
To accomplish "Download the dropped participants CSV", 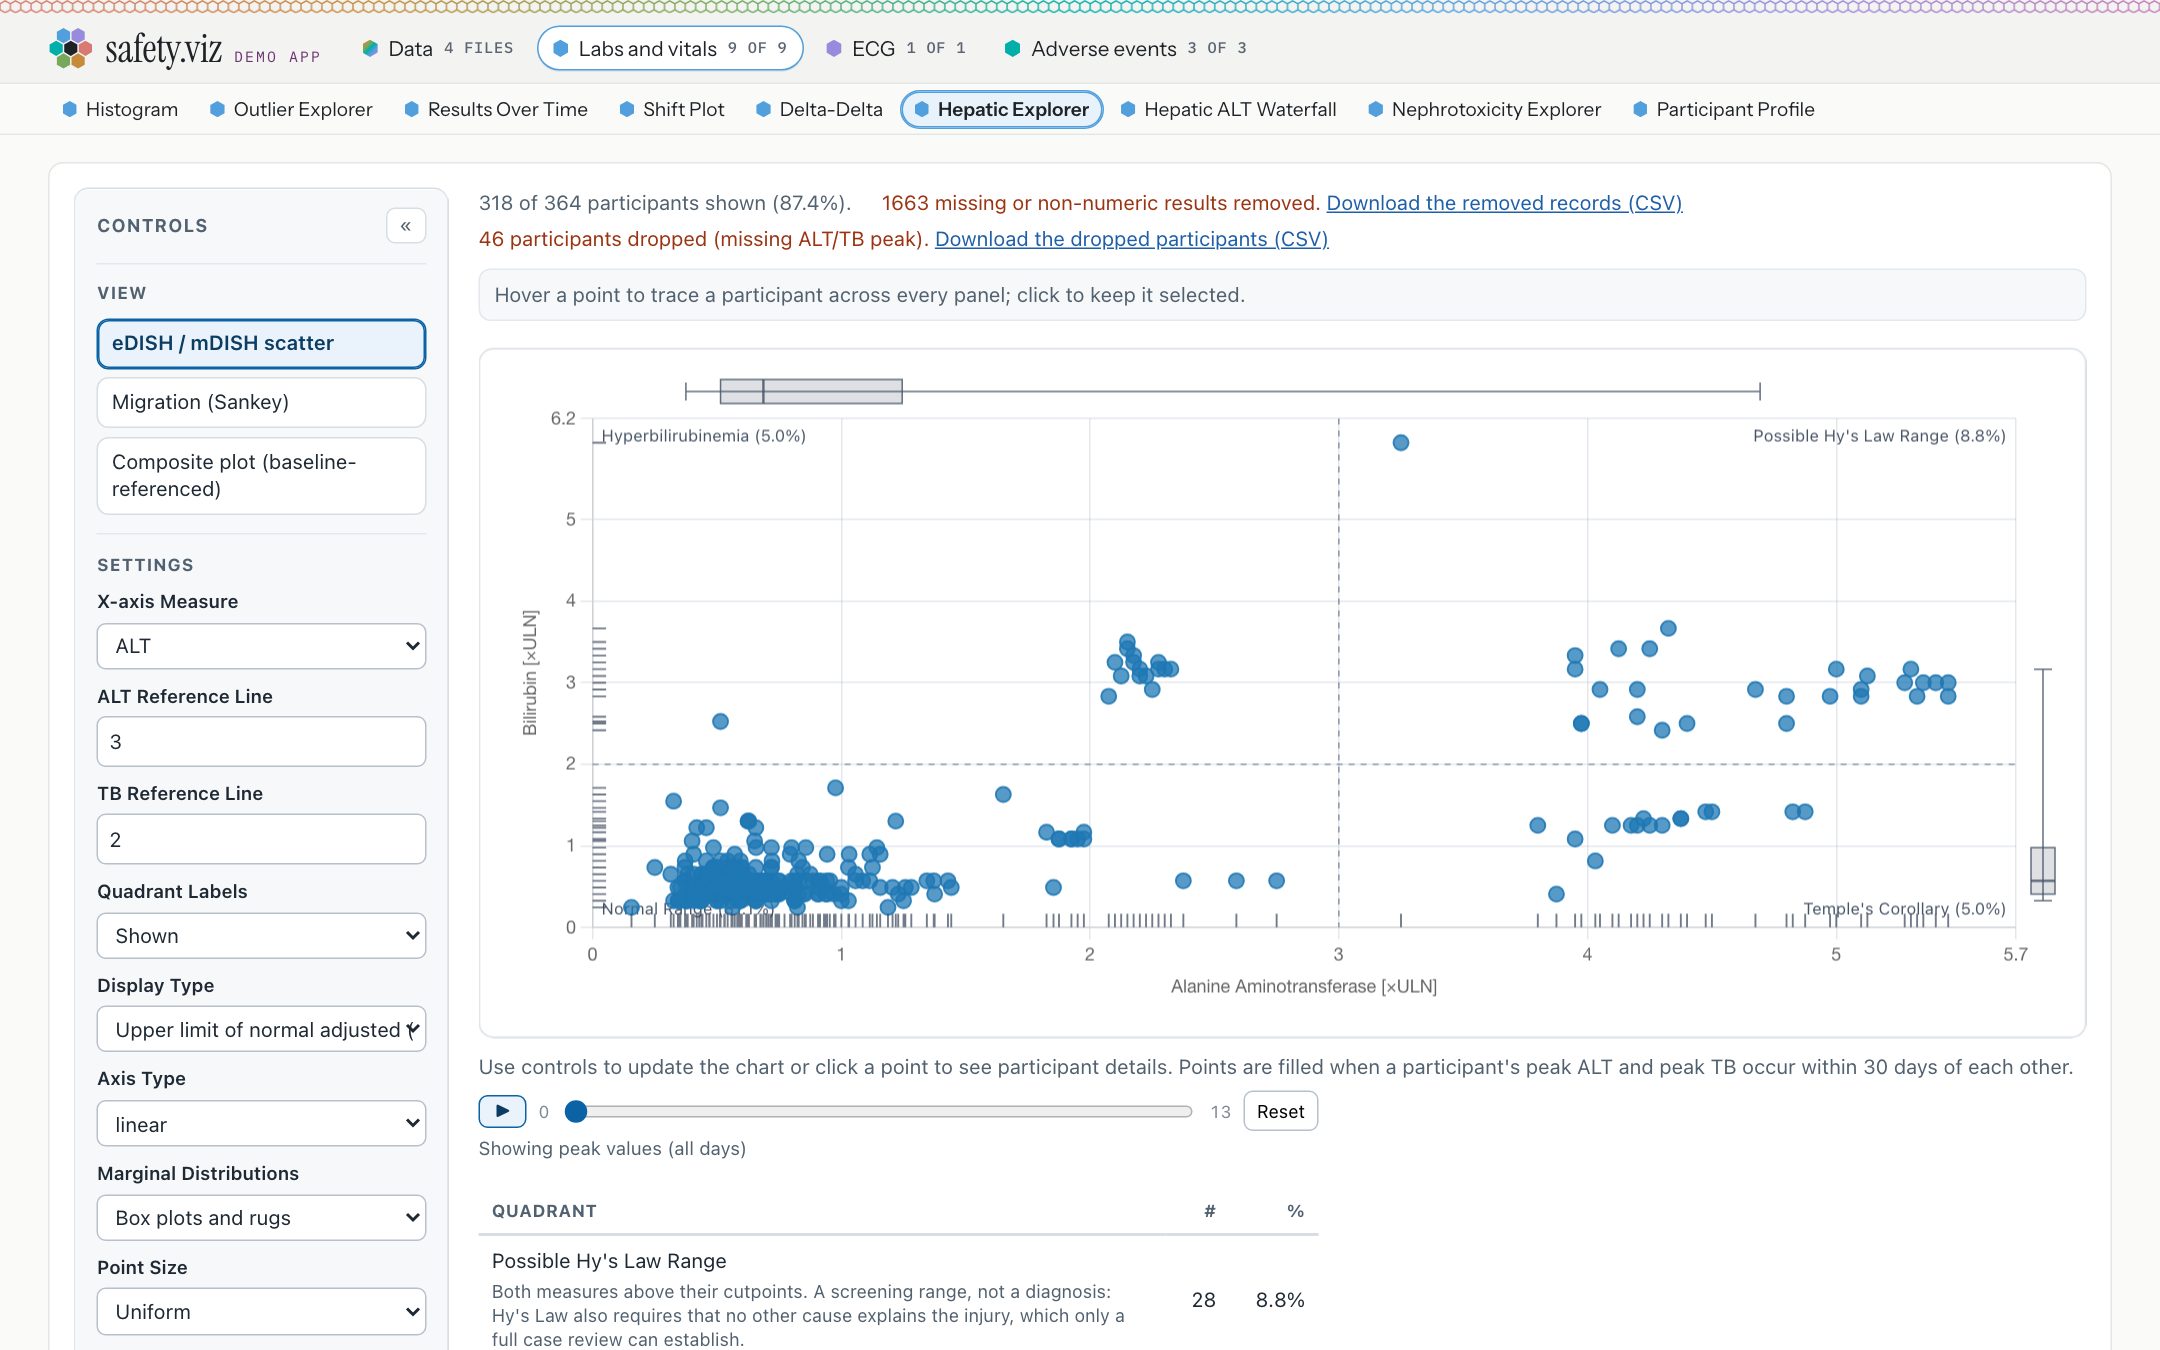I will 1131,239.
